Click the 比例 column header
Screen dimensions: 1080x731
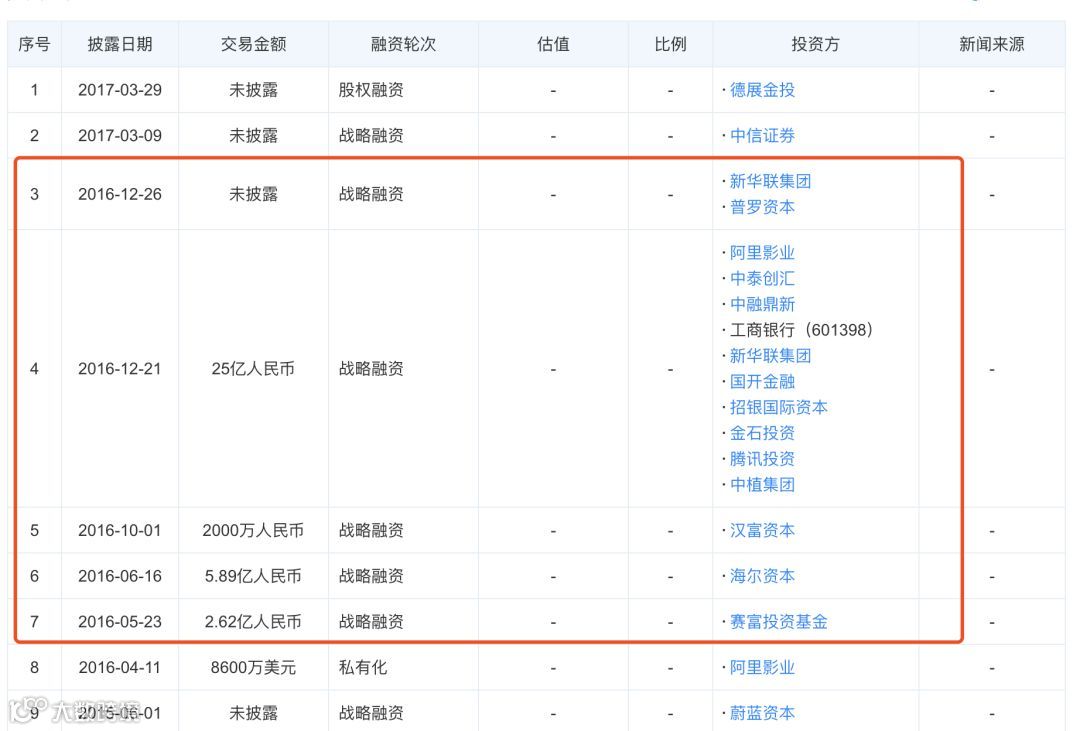[670, 44]
